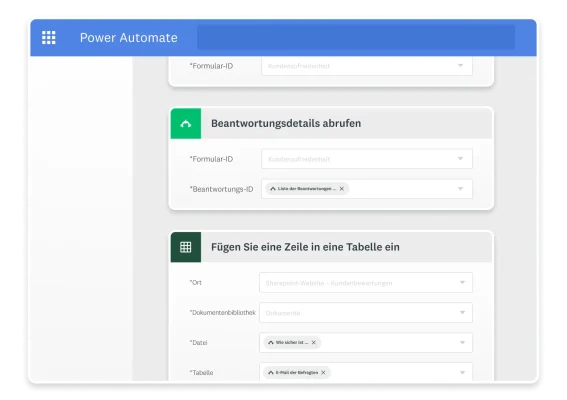Expand the Dokumentenbibliothek dropdown

pyautogui.click(x=462, y=312)
